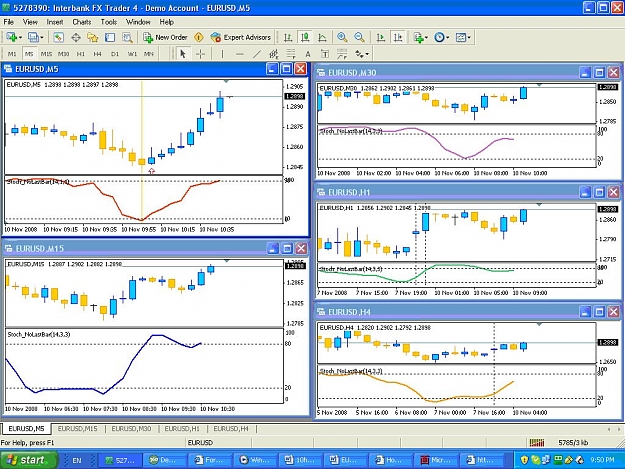Open the Windows start menu
Screen dimensions: 625x469
[x=29, y=460]
